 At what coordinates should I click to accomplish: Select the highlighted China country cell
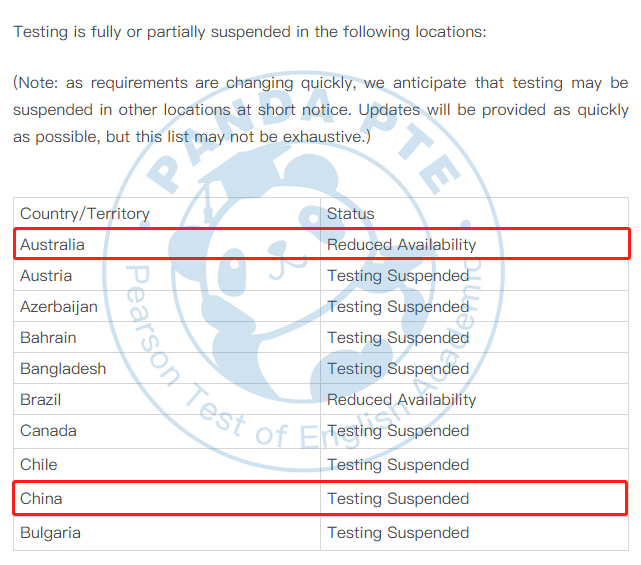click(41, 498)
